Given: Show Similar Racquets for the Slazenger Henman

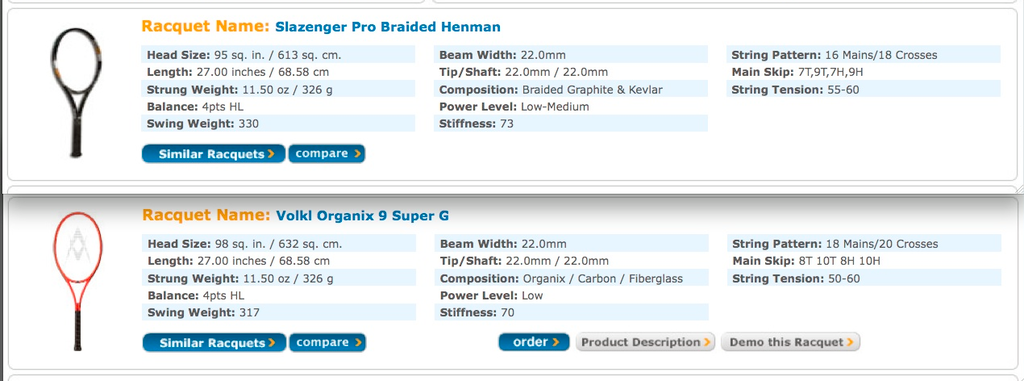Looking at the screenshot, I should [214, 154].
